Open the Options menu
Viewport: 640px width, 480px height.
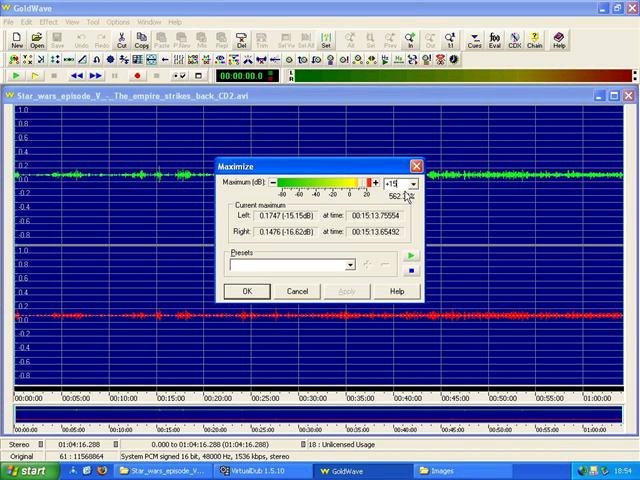click(118, 22)
